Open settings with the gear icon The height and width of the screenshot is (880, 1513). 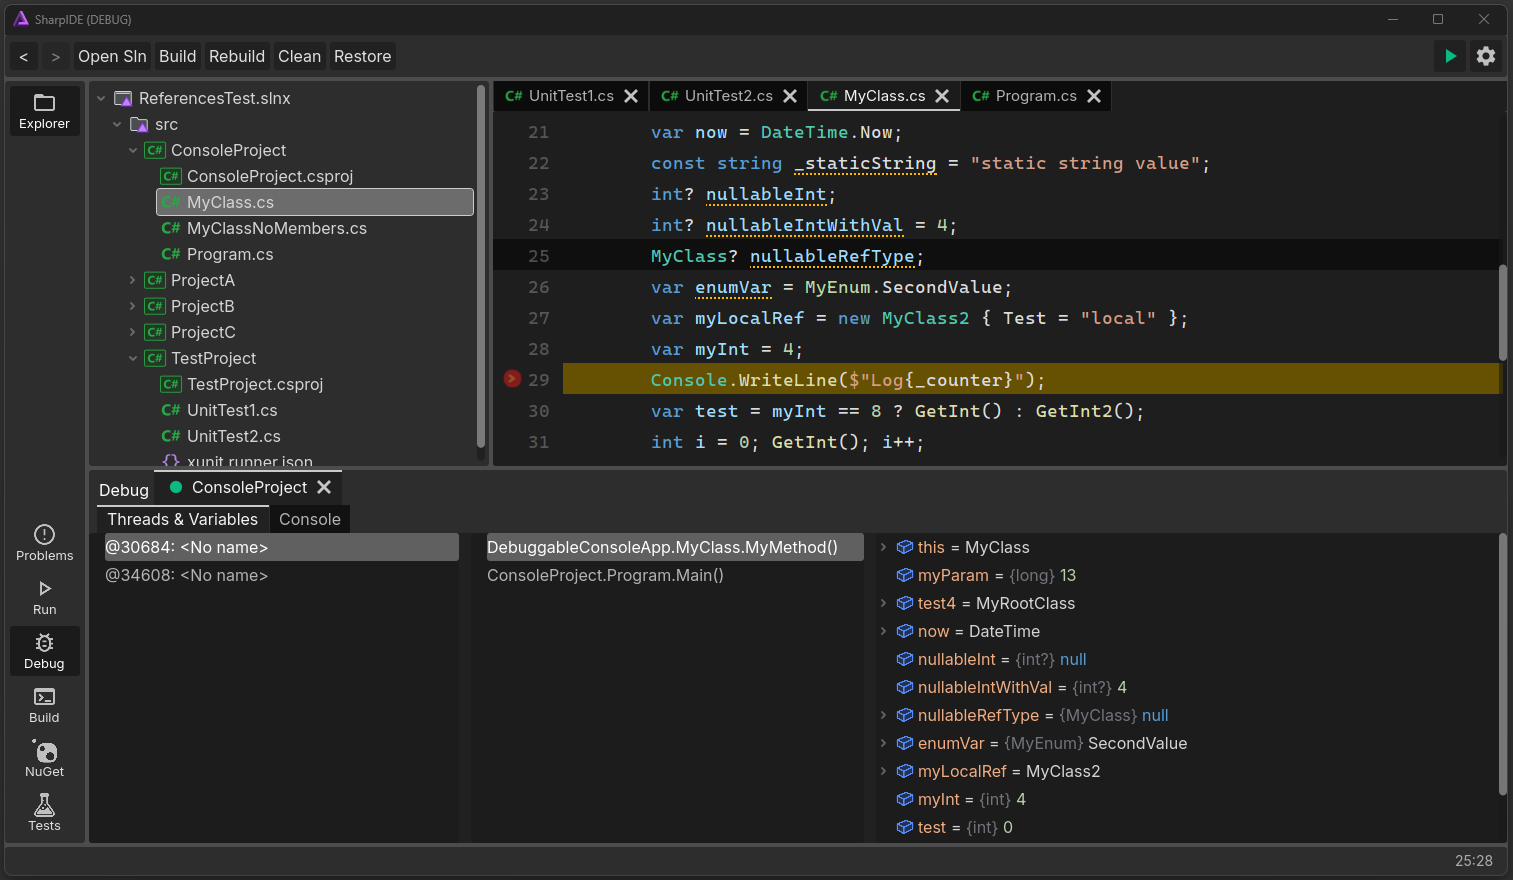click(x=1486, y=56)
